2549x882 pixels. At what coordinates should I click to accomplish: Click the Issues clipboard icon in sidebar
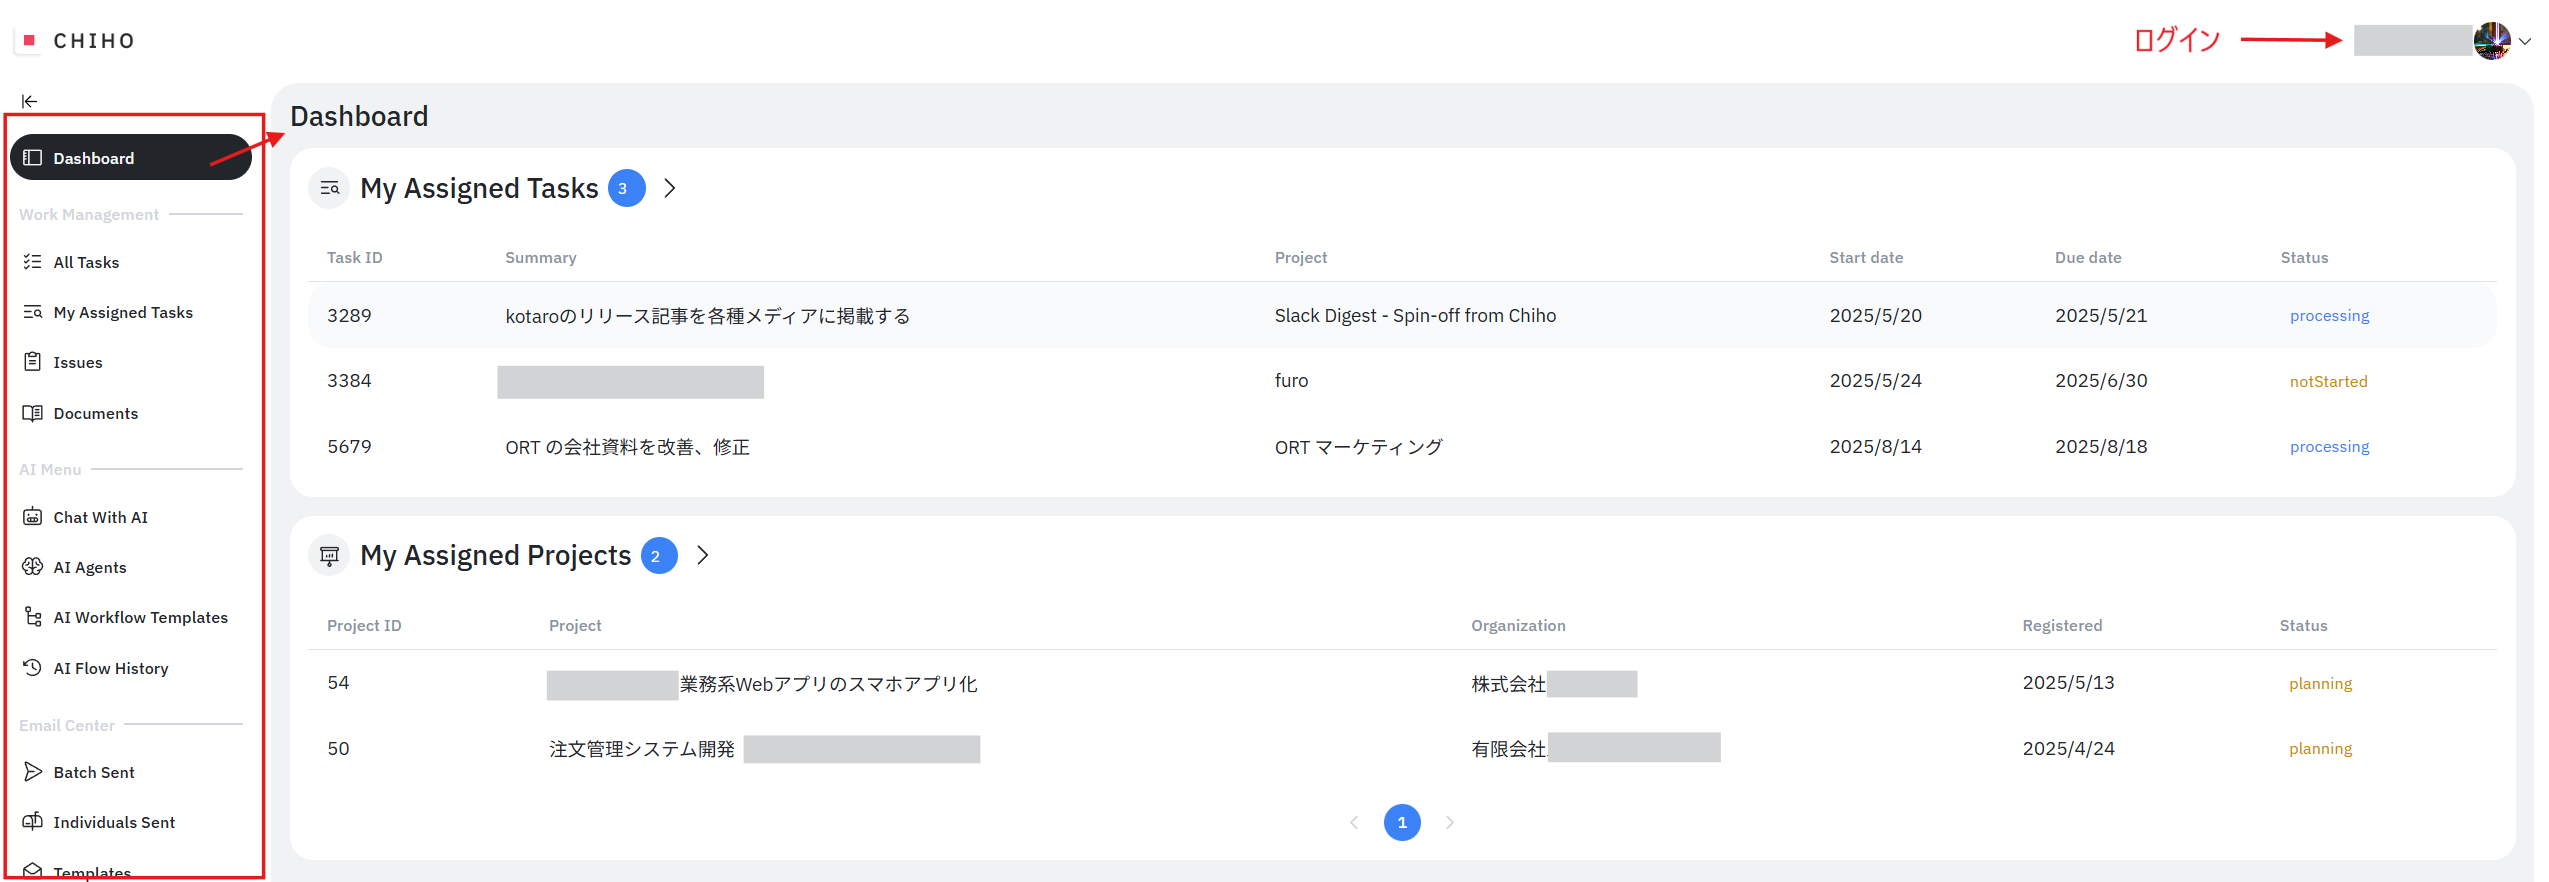32,362
